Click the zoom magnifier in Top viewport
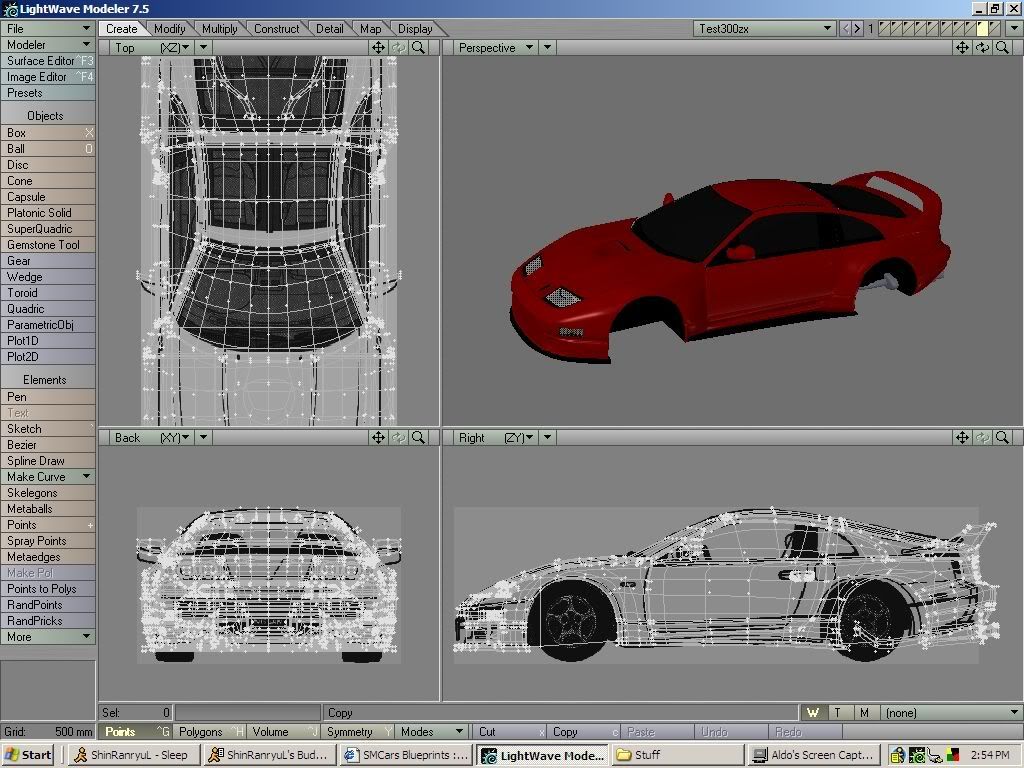 [x=419, y=47]
